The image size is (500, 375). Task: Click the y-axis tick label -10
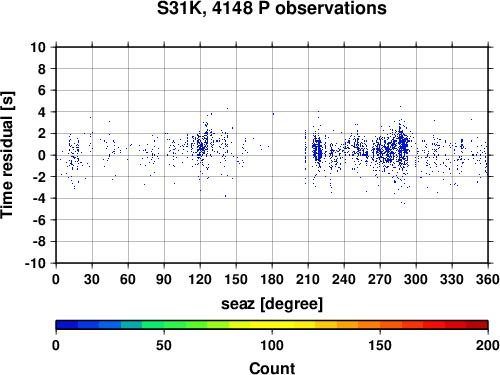coord(36,263)
